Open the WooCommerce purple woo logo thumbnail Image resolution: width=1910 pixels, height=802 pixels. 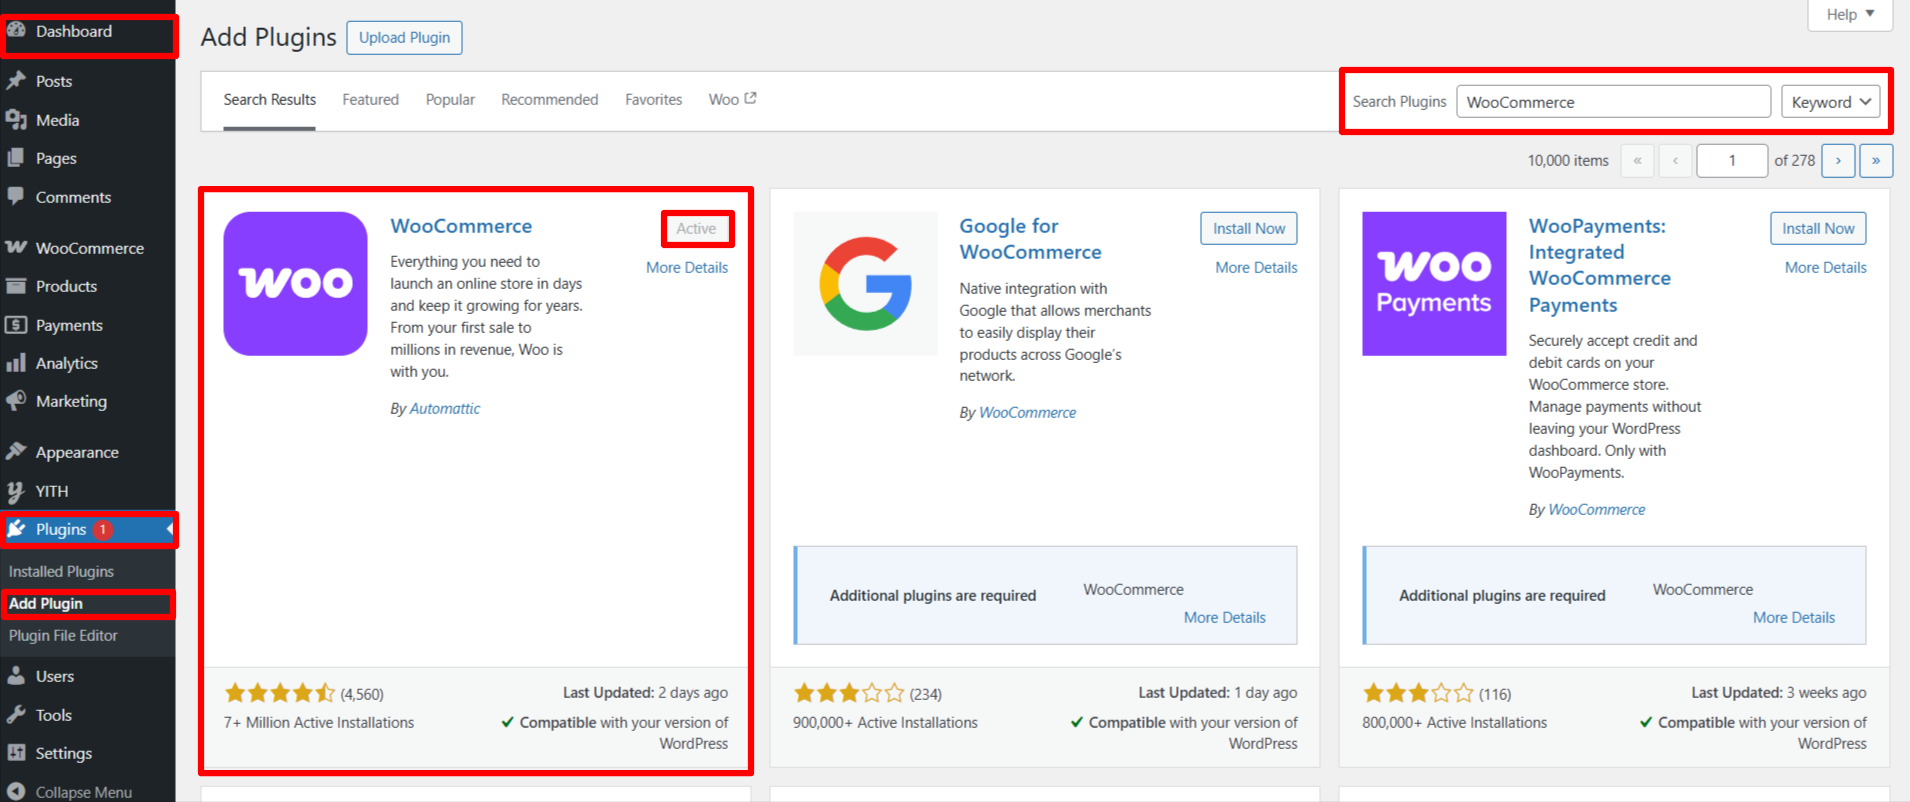pyautogui.click(x=295, y=283)
